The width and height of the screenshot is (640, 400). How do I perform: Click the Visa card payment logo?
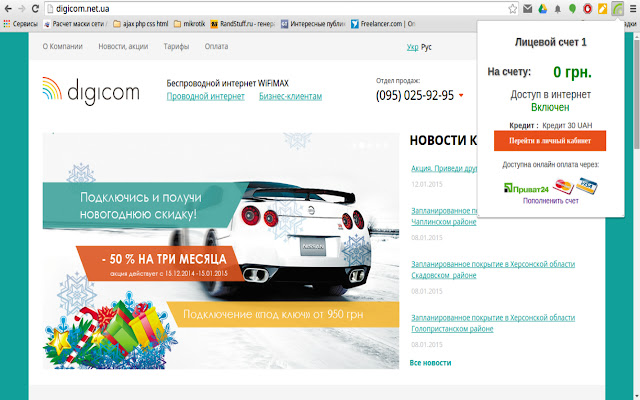coord(587,186)
